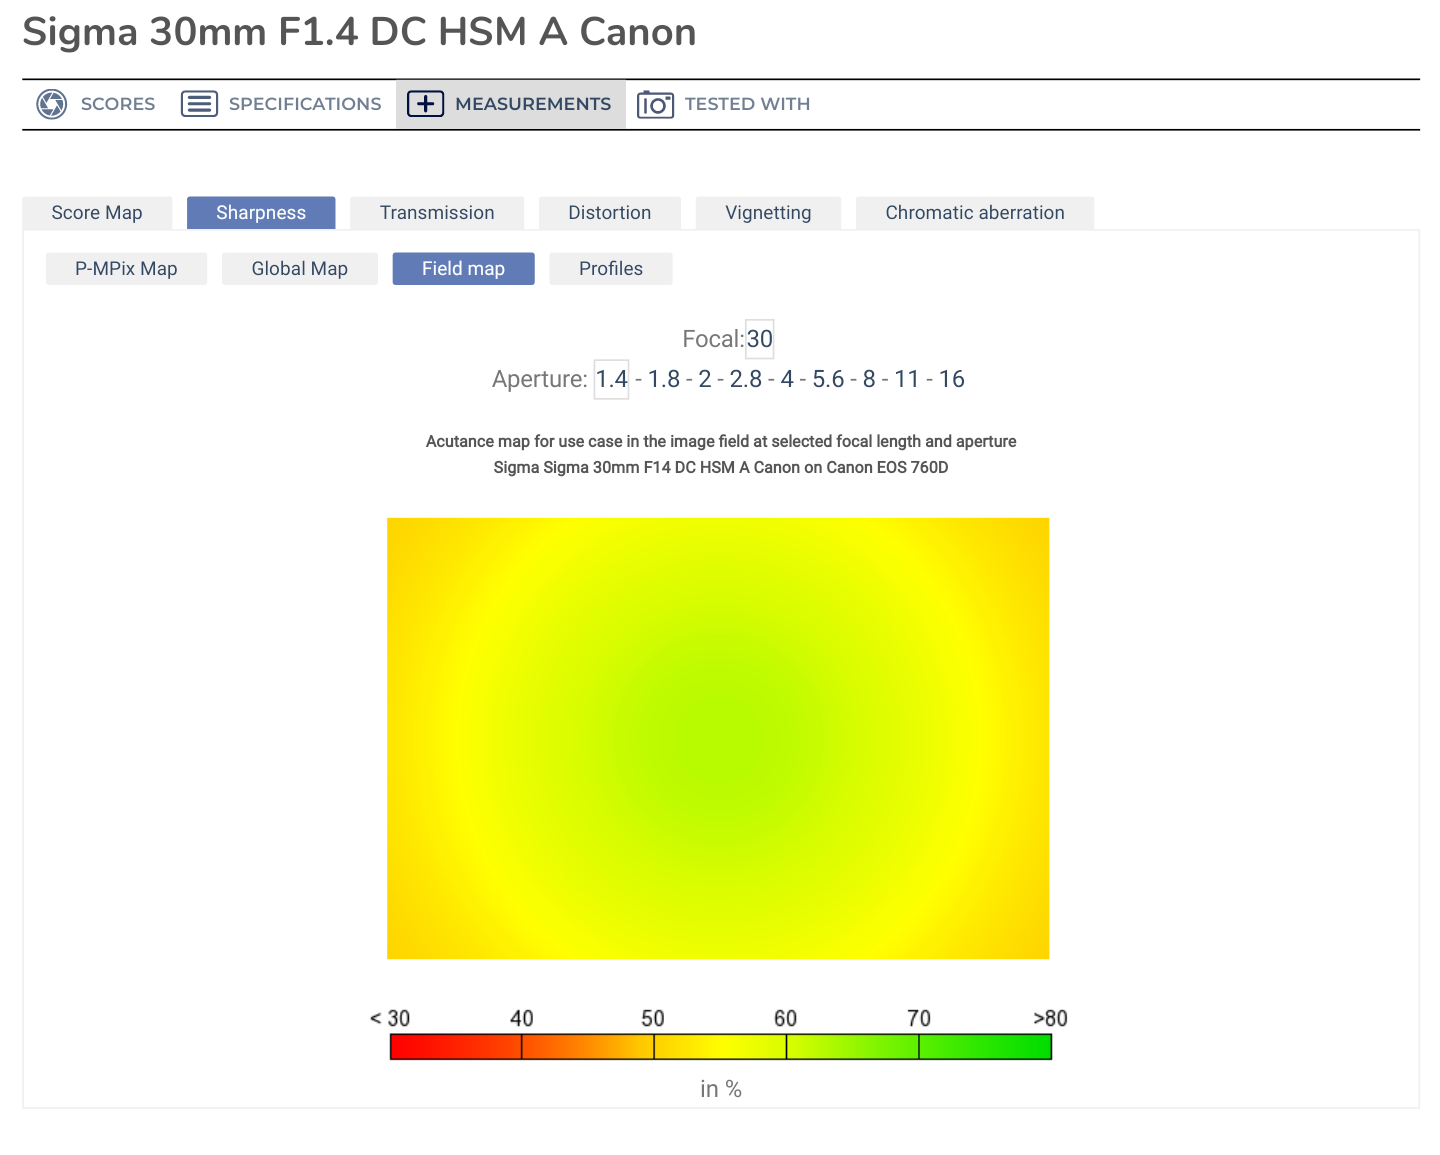Open the TESTED WITH section

(x=724, y=104)
